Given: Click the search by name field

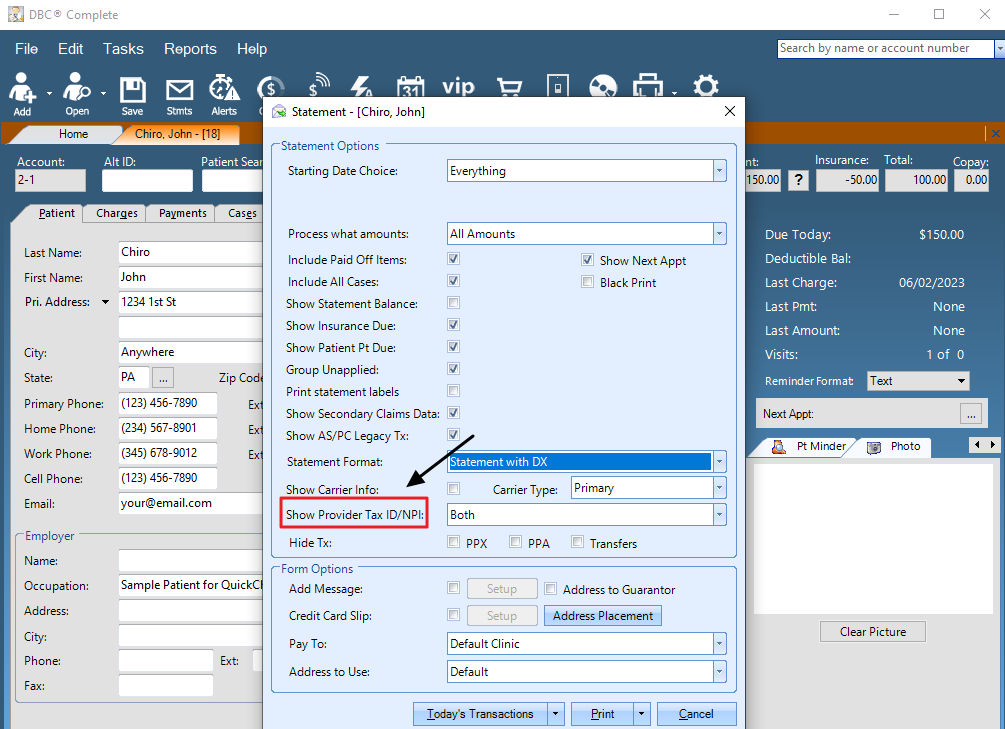Looking at the screenshot, I should [x=884, y=48].
